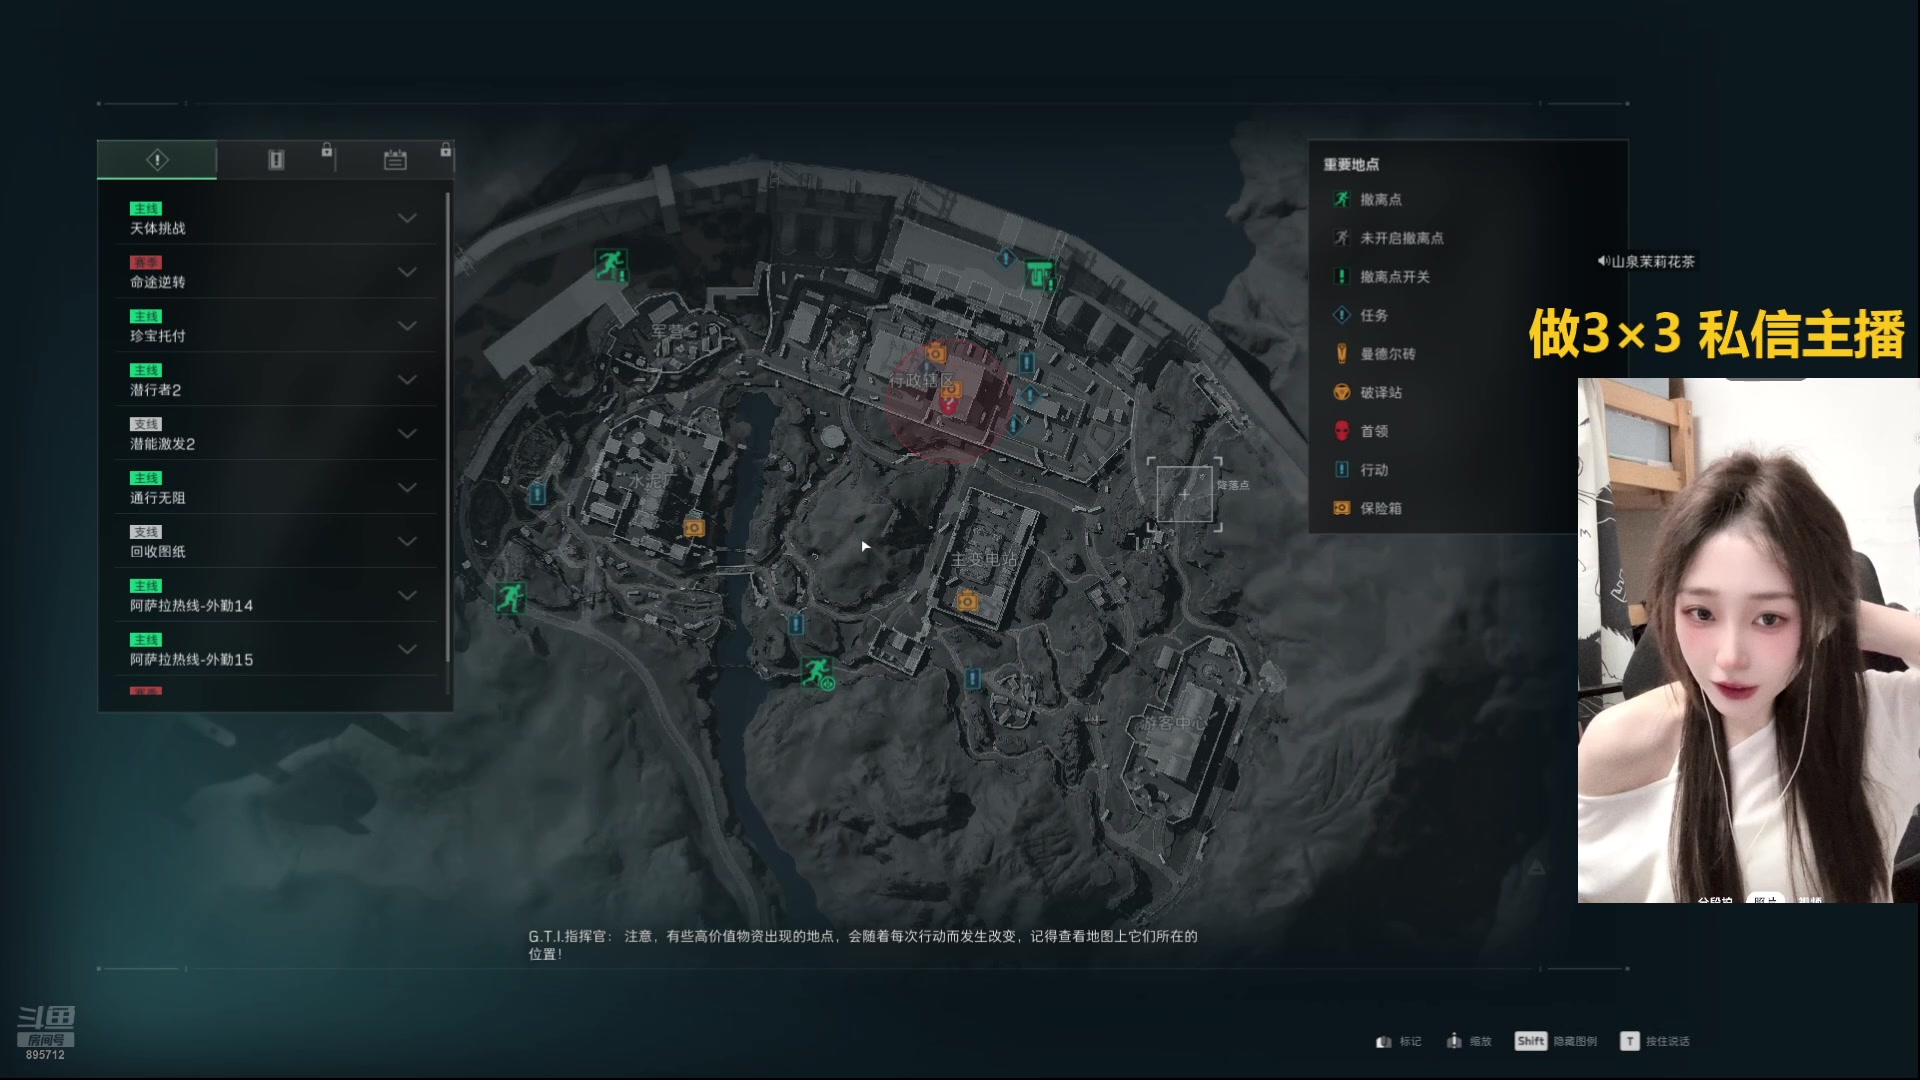Select the extraction point icon near 军营
Screen dimensions: 1920x1080
(x=610, y=265)
